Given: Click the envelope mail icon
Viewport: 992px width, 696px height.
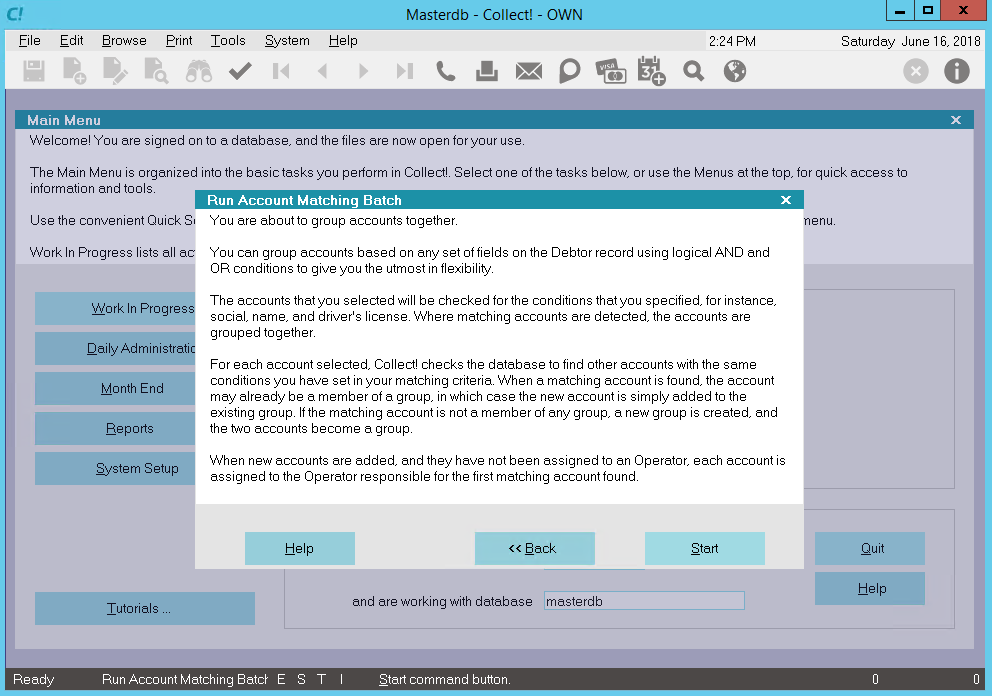Looking at the screenshot, I should coord(528,71).
